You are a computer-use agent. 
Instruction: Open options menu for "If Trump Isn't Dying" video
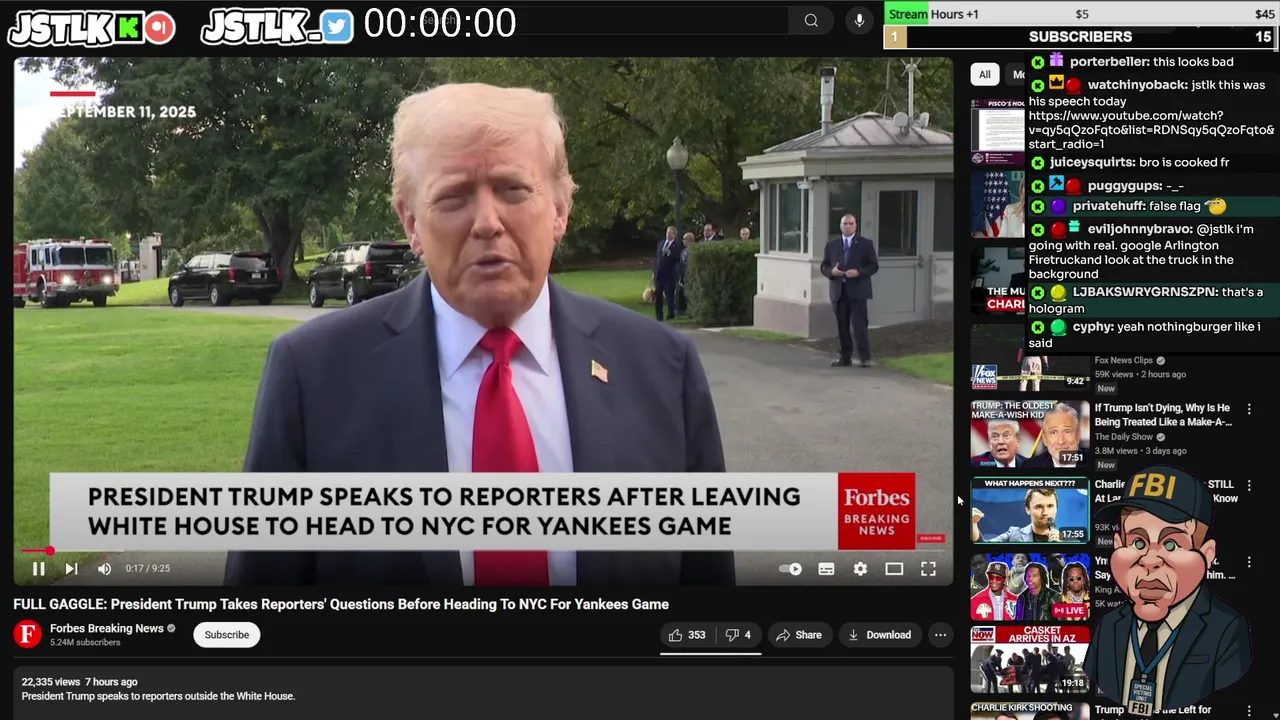point(1249,409)
